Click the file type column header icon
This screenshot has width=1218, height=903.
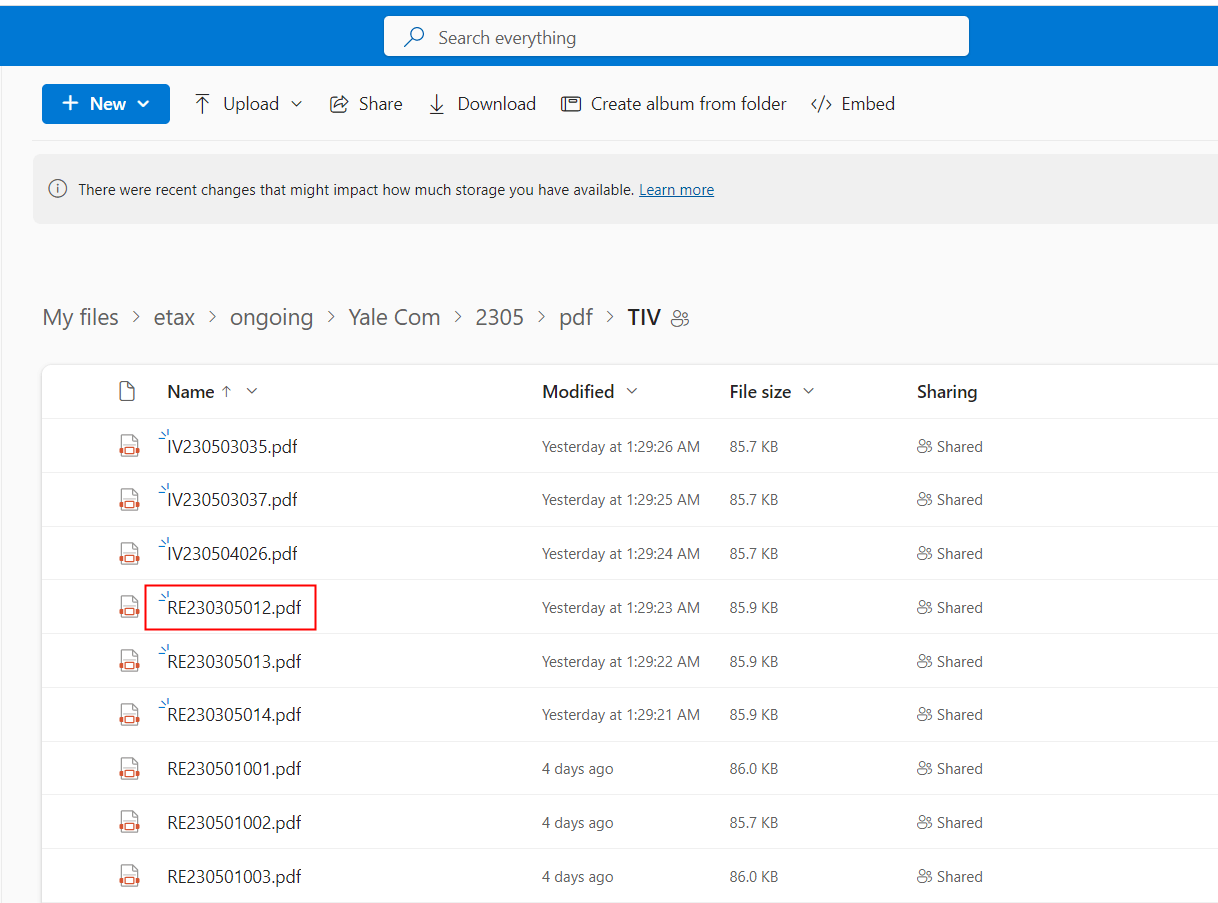click(x=127, y=391)
